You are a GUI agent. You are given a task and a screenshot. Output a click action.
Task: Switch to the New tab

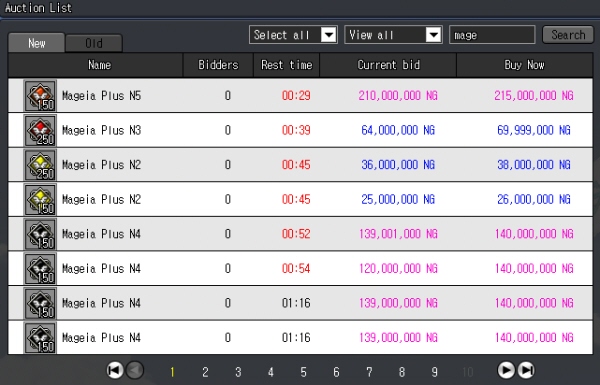[x=36, y=42]
